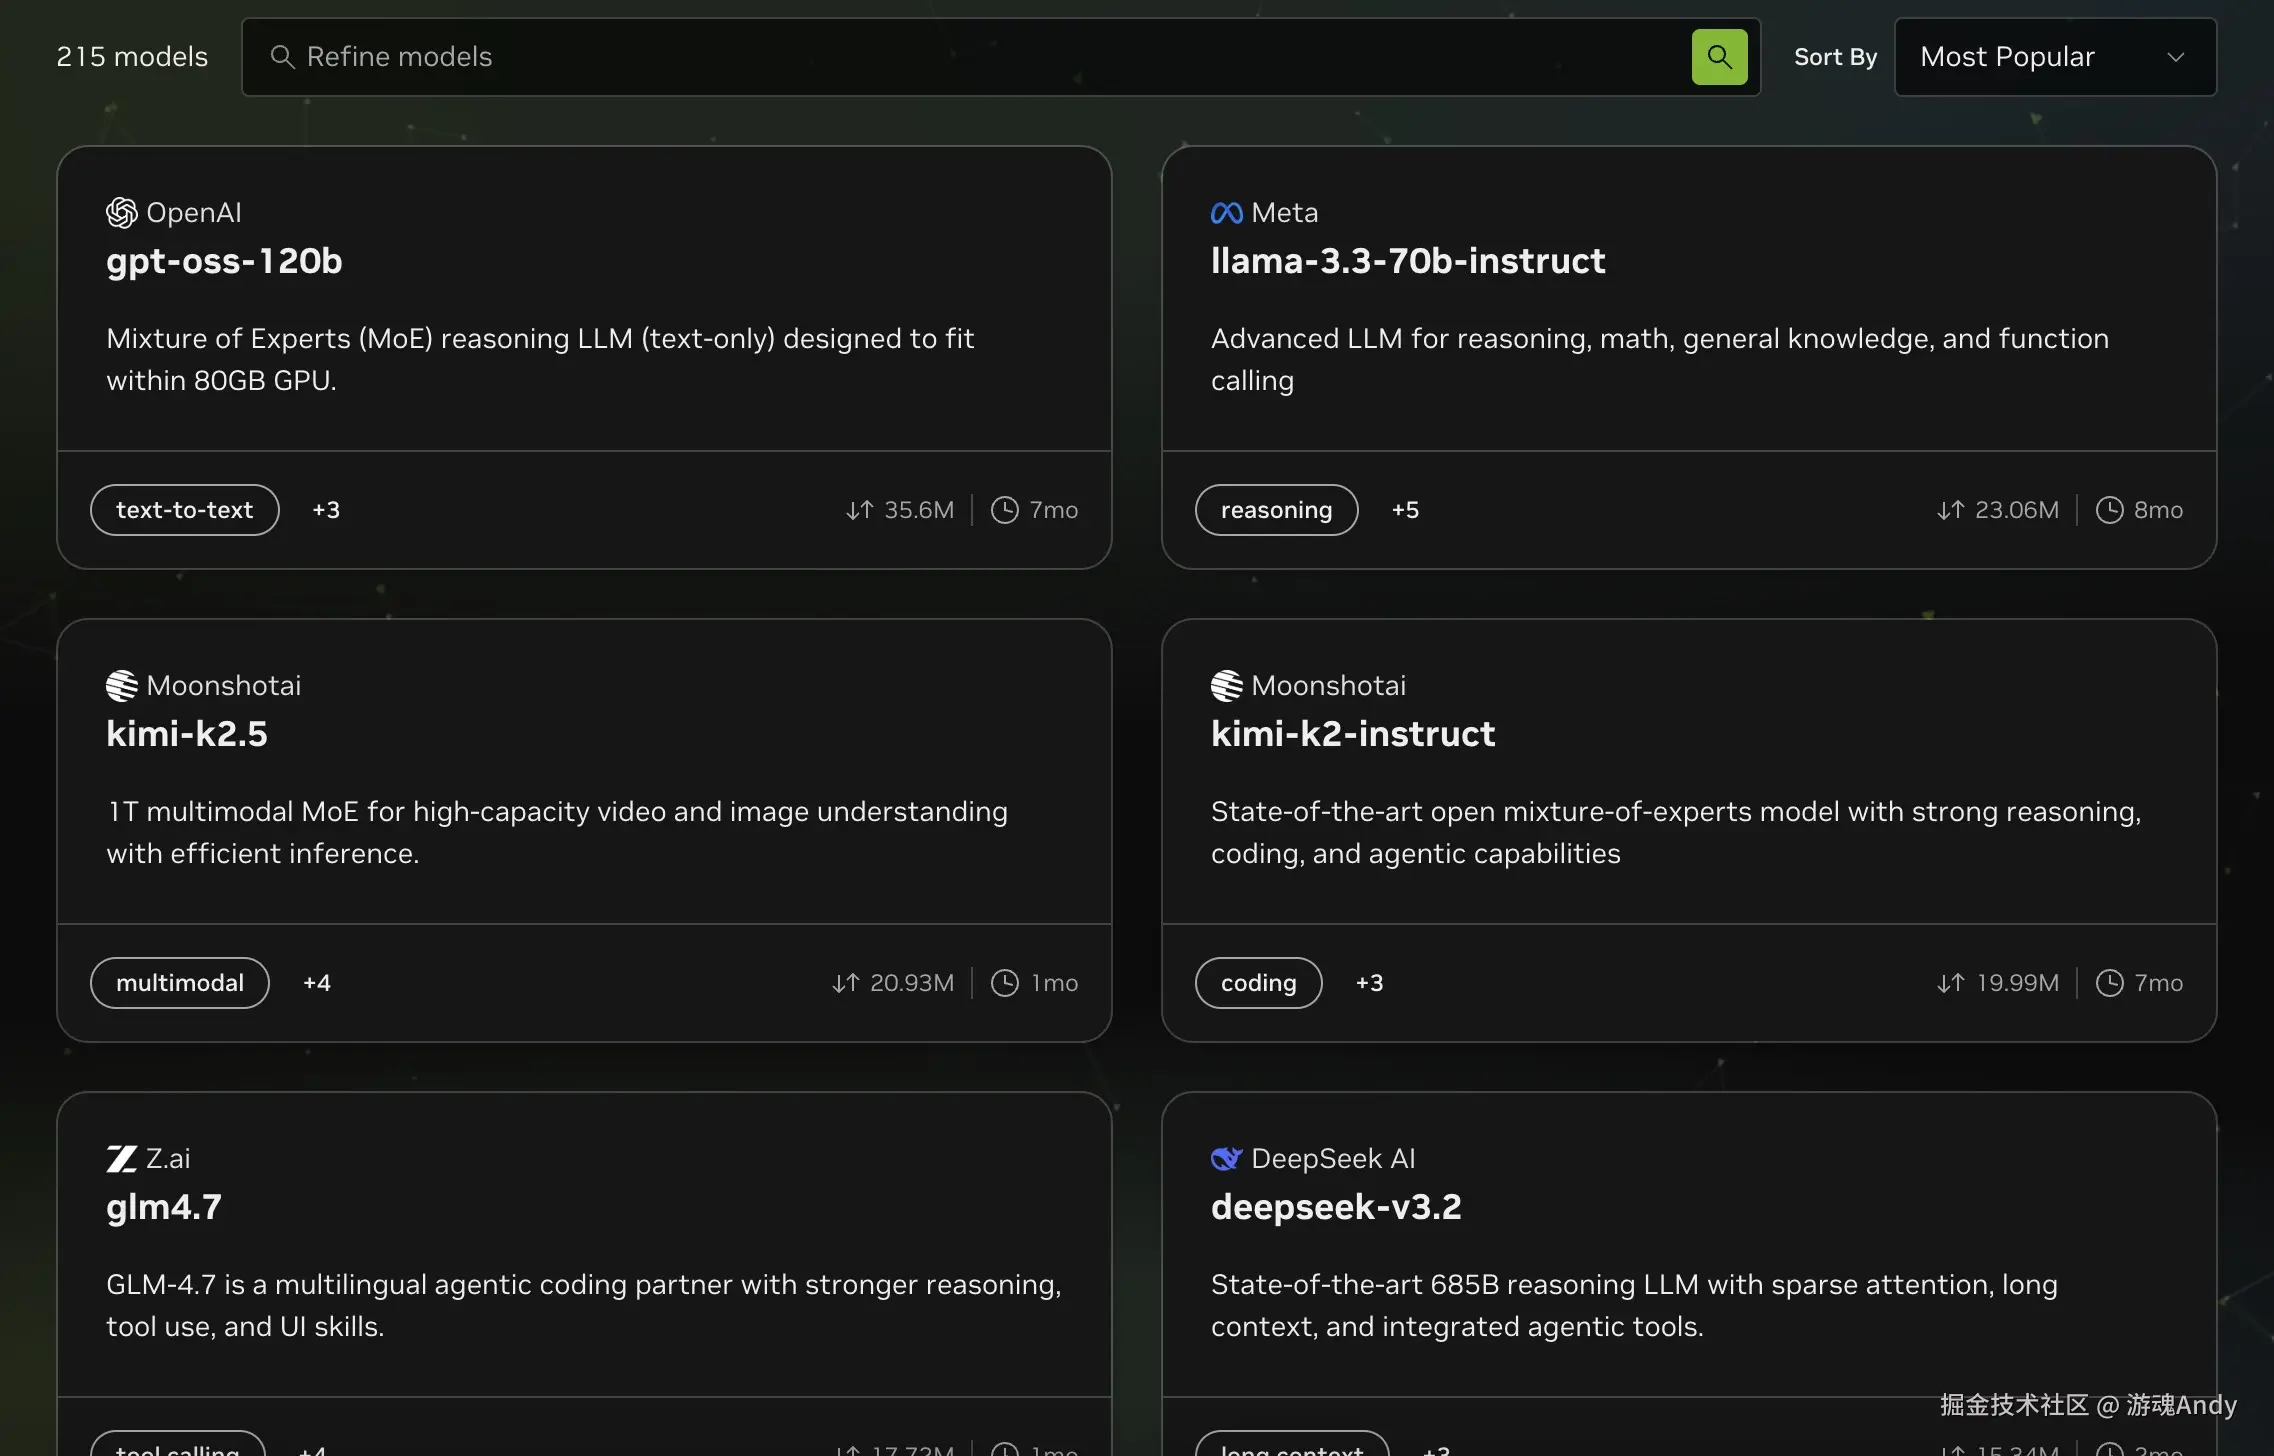Open the Most Popular sort dropdown
The image size is (2274, 1456).
pyautogui.click(x=2055, y=57)
